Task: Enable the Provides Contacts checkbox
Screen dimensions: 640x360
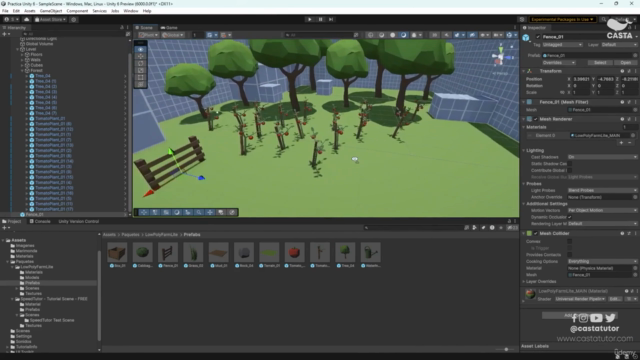Action: tap(569, 255)
